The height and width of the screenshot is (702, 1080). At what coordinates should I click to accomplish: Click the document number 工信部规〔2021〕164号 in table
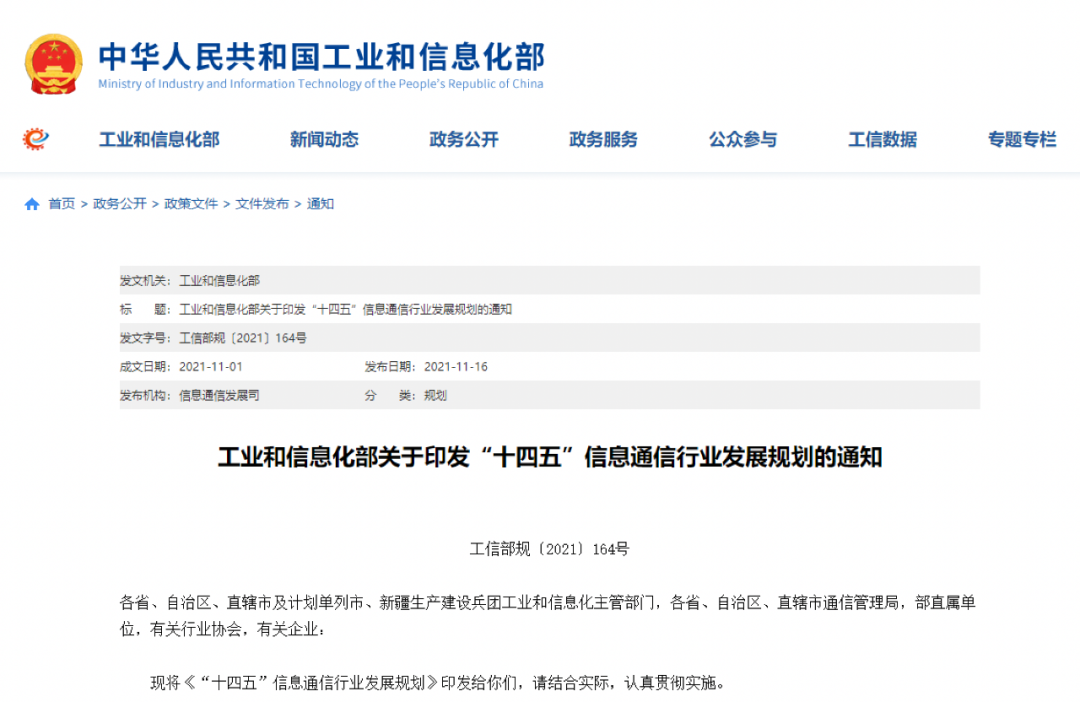[242, 338]
